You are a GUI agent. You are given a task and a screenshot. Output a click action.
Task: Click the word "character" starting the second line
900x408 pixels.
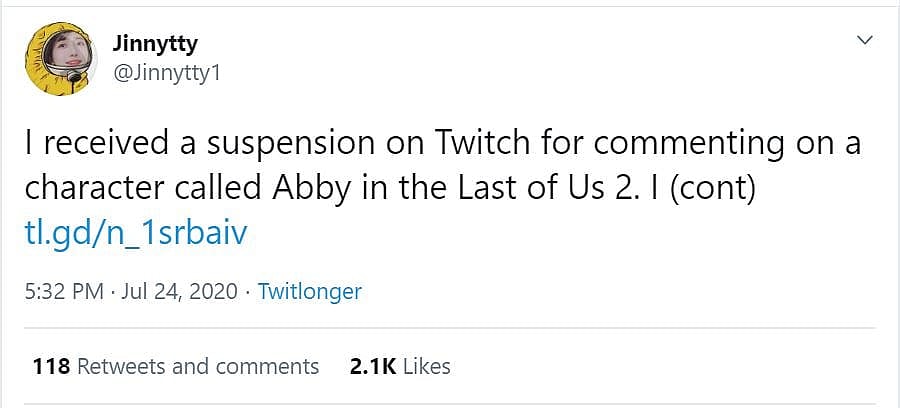(84, 188)
